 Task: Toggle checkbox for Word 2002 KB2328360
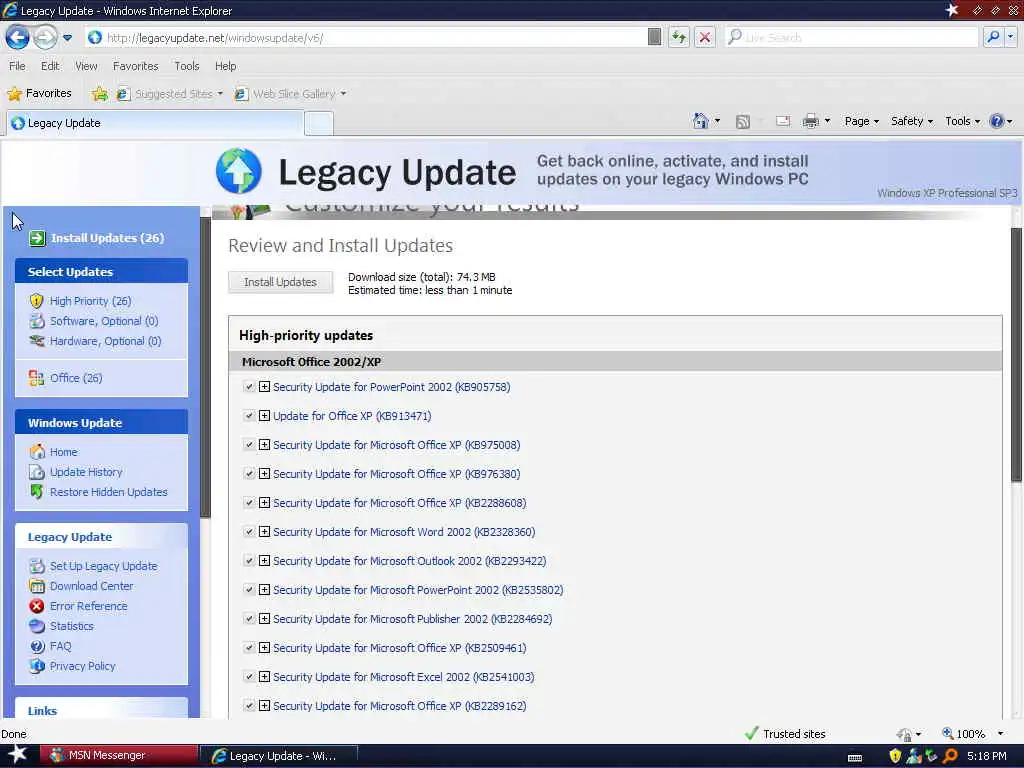[249, 532]
